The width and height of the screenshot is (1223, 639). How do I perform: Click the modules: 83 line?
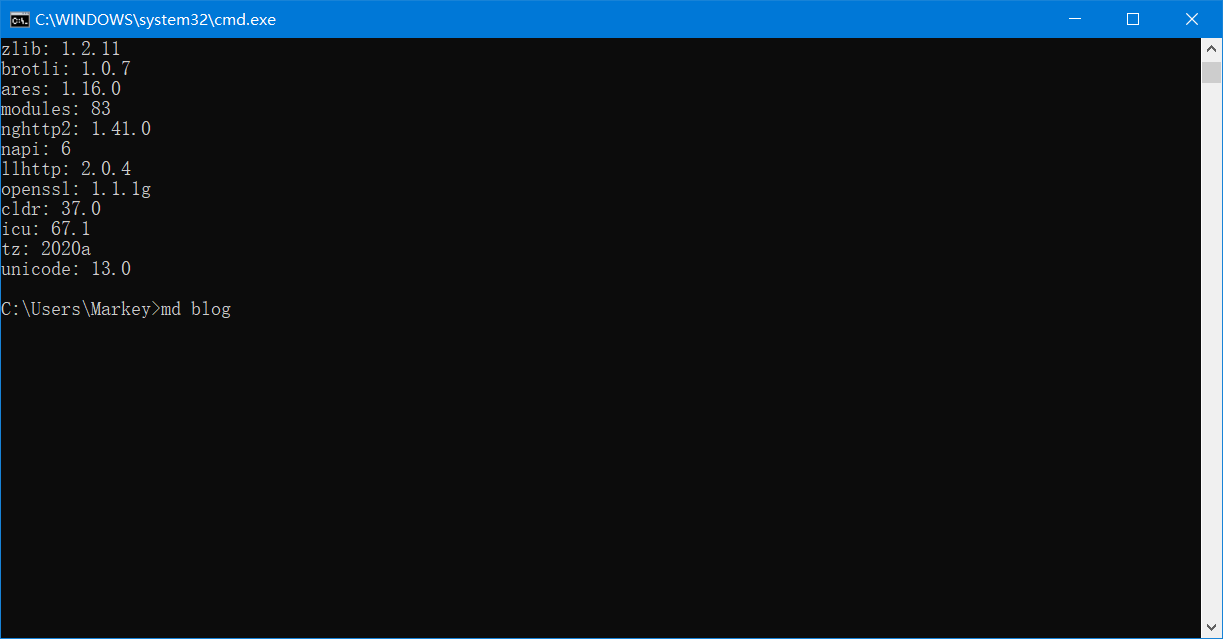[56, 109]
